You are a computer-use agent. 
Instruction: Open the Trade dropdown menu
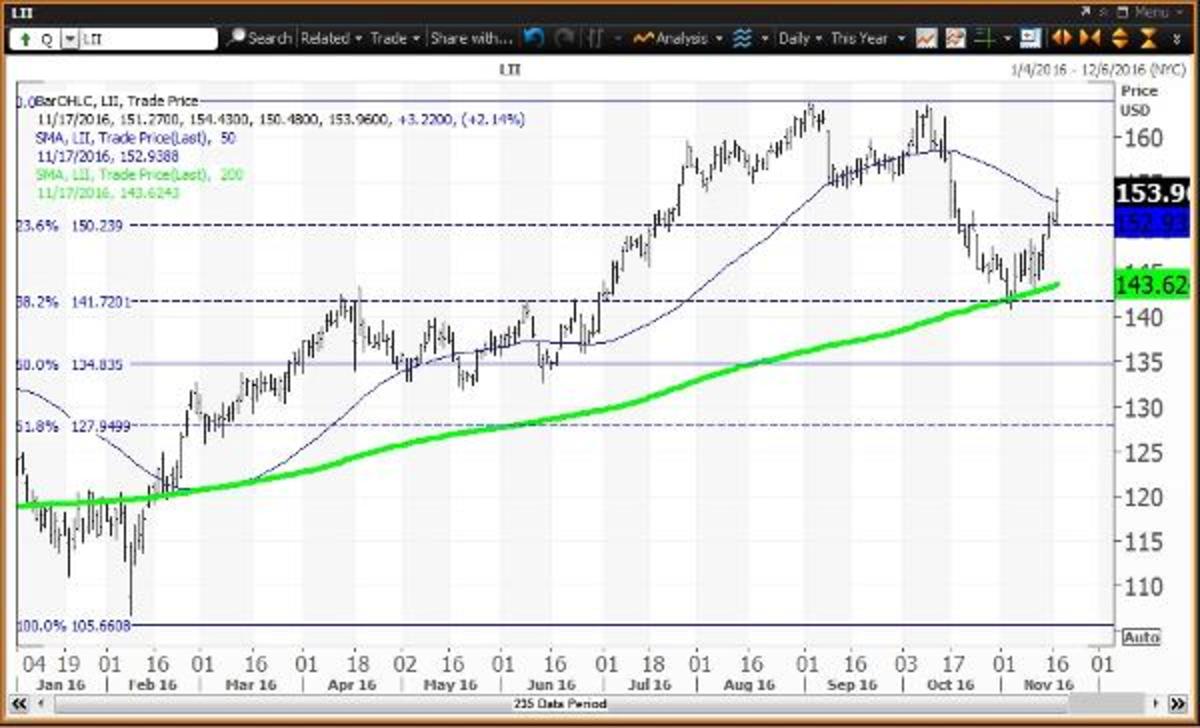pos(394,39)
